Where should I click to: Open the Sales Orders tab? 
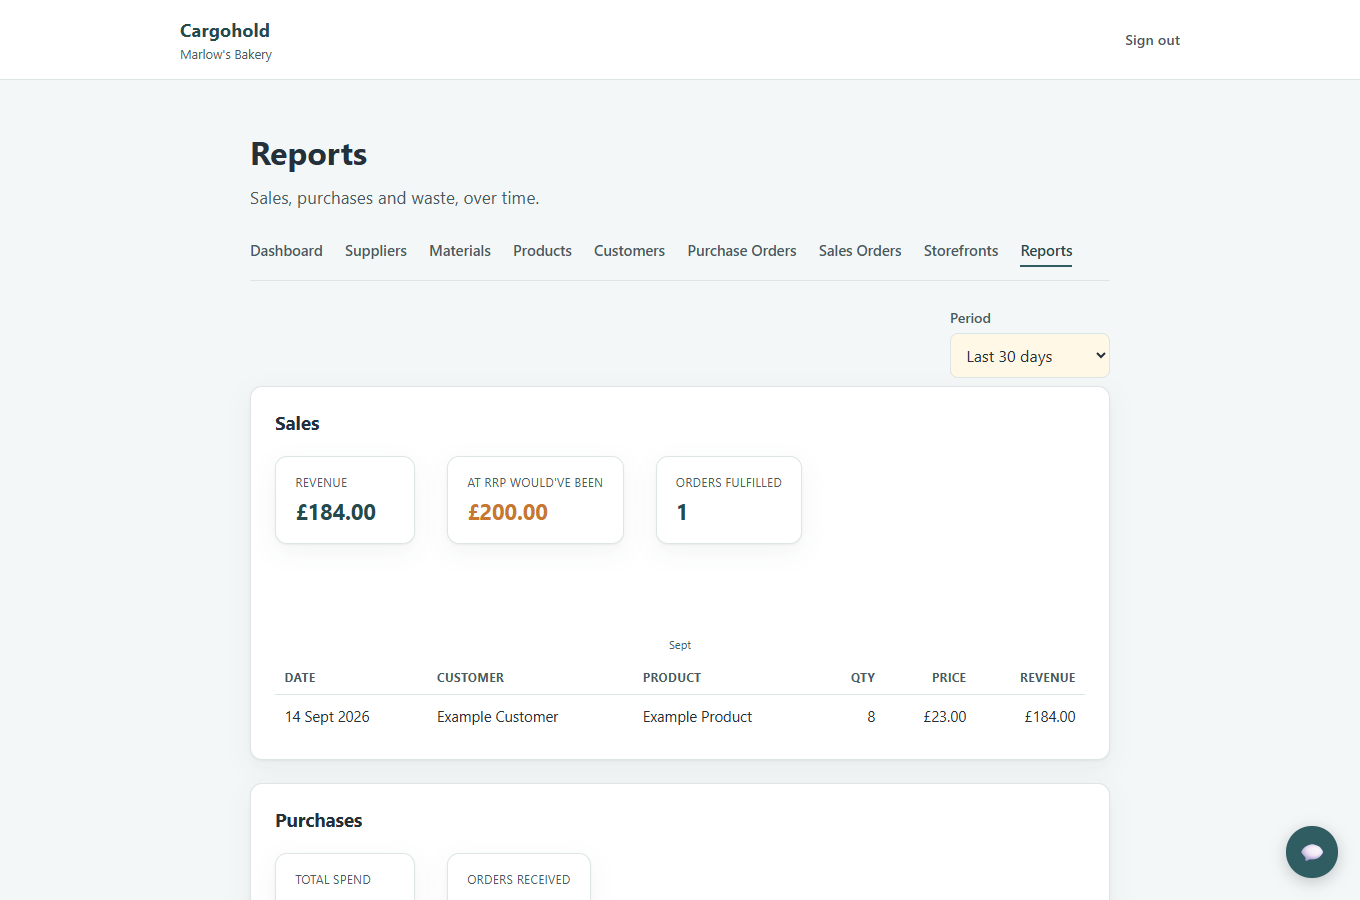(860, 251)
